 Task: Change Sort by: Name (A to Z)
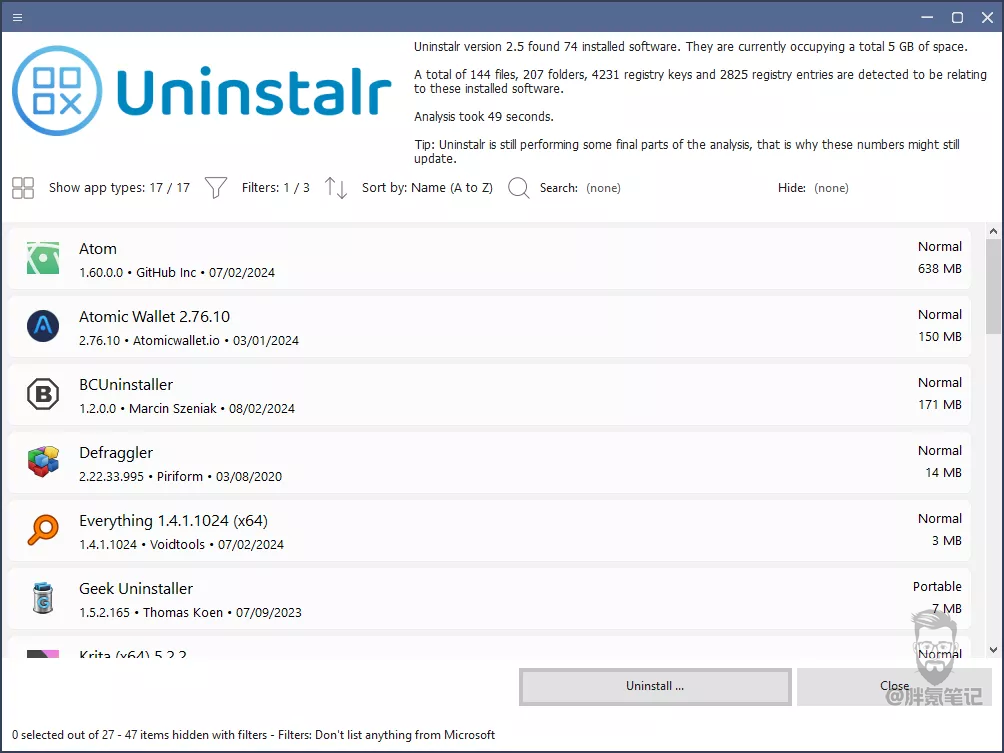(x=427, y=188)
